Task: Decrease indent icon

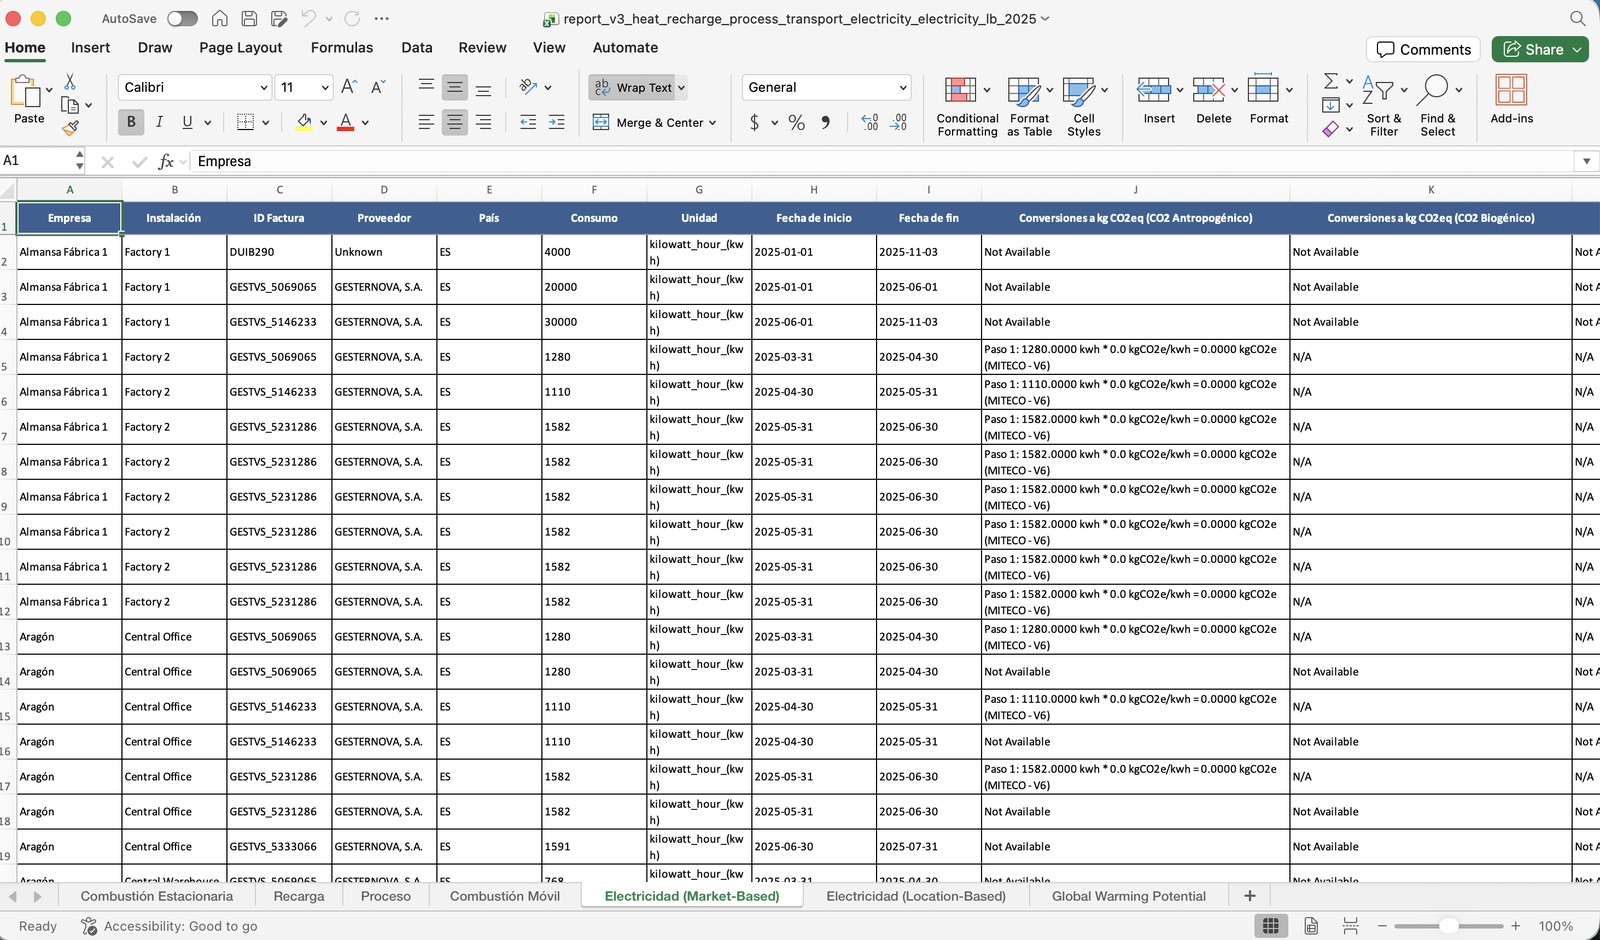Action: pyautogui.click(x=528, y=122)
